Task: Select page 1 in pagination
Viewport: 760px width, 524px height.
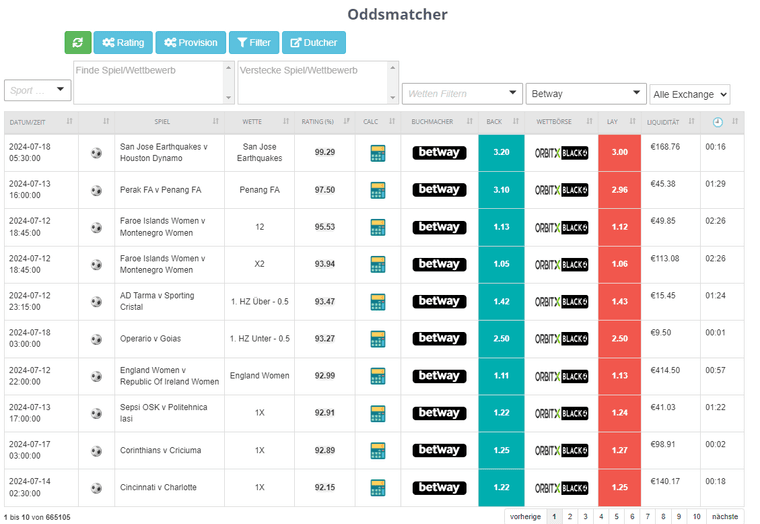Action: [554, 517]
